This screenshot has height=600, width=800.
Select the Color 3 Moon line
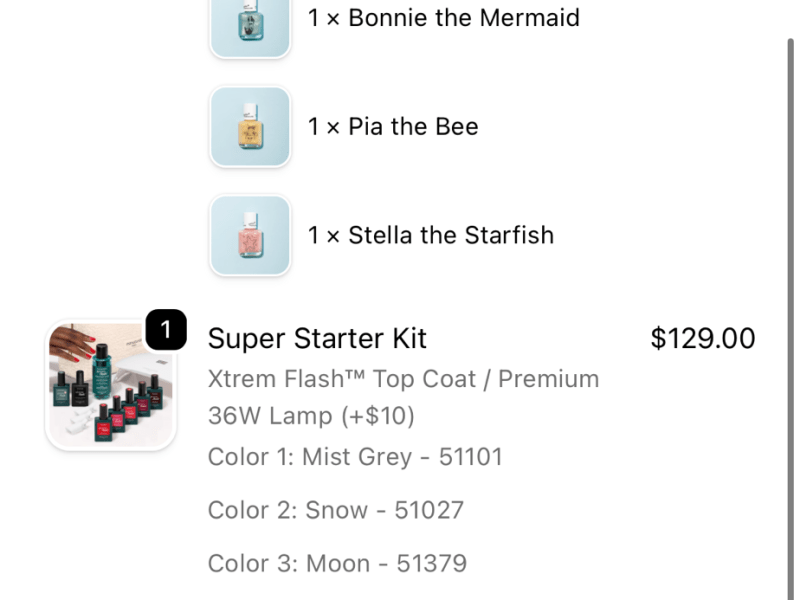(337, 563)
